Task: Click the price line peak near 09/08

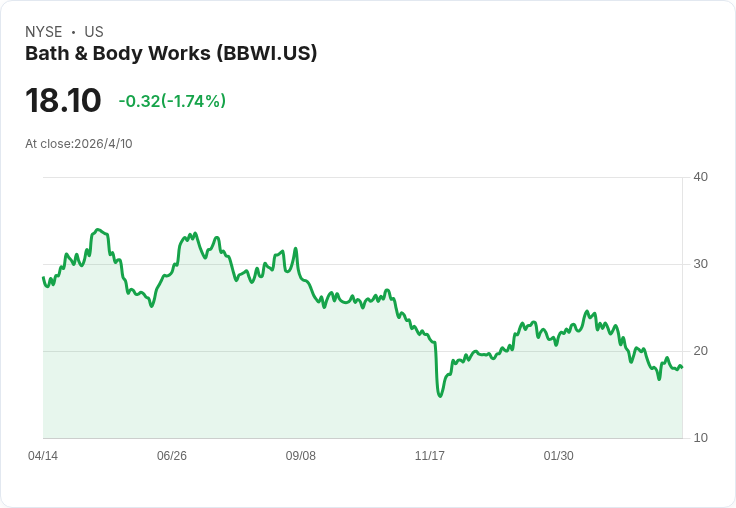Action: click(295, 248)
